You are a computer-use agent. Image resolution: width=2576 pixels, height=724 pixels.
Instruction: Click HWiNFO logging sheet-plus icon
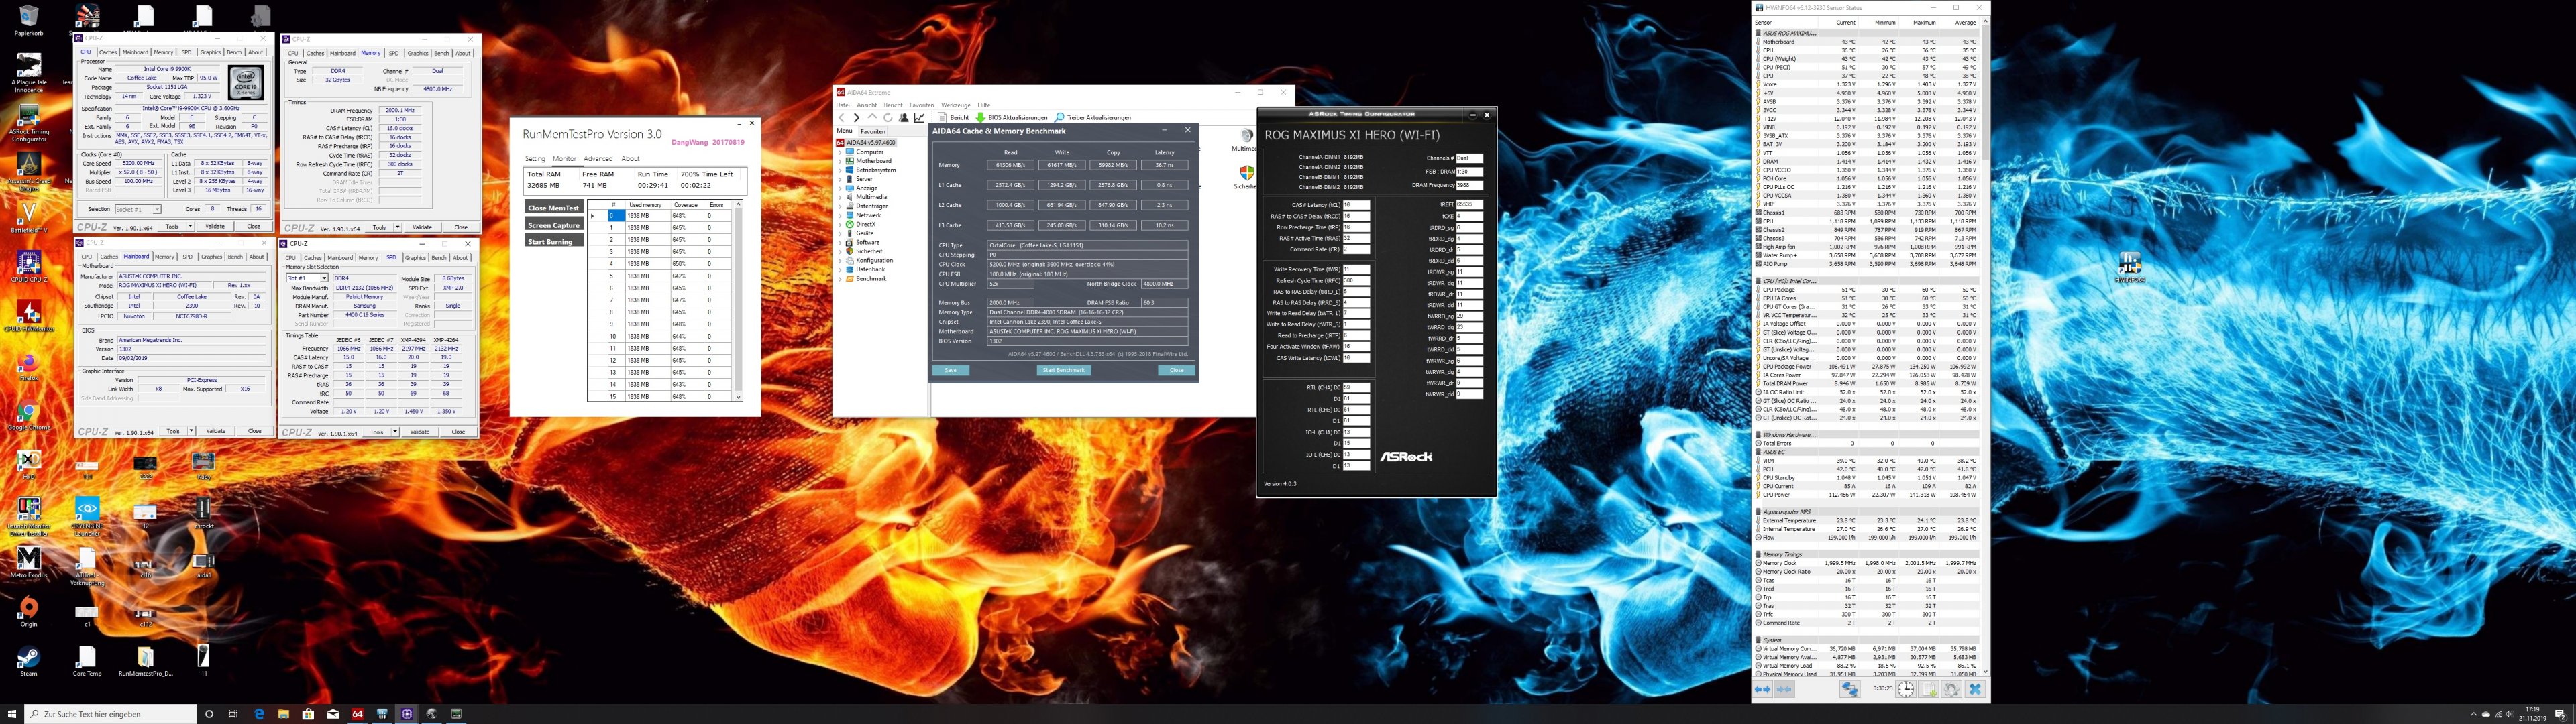point(1929,689)
